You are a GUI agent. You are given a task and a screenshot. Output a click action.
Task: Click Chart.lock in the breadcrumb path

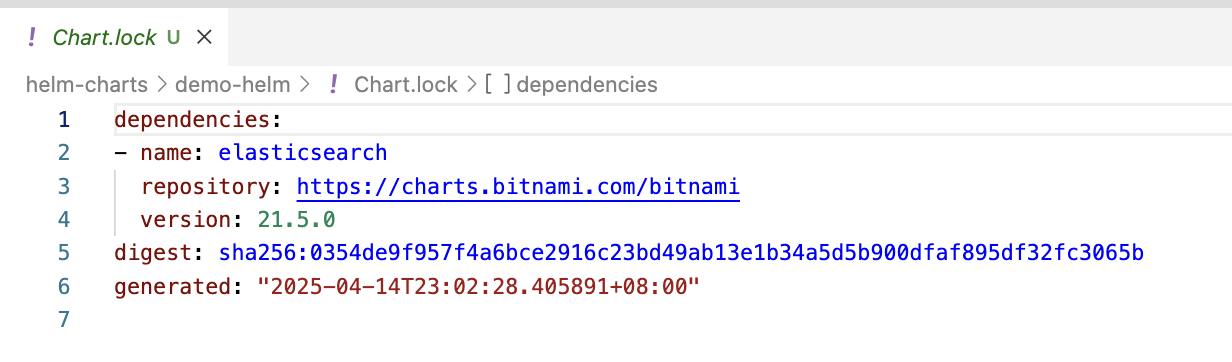(x=405, y=84)
